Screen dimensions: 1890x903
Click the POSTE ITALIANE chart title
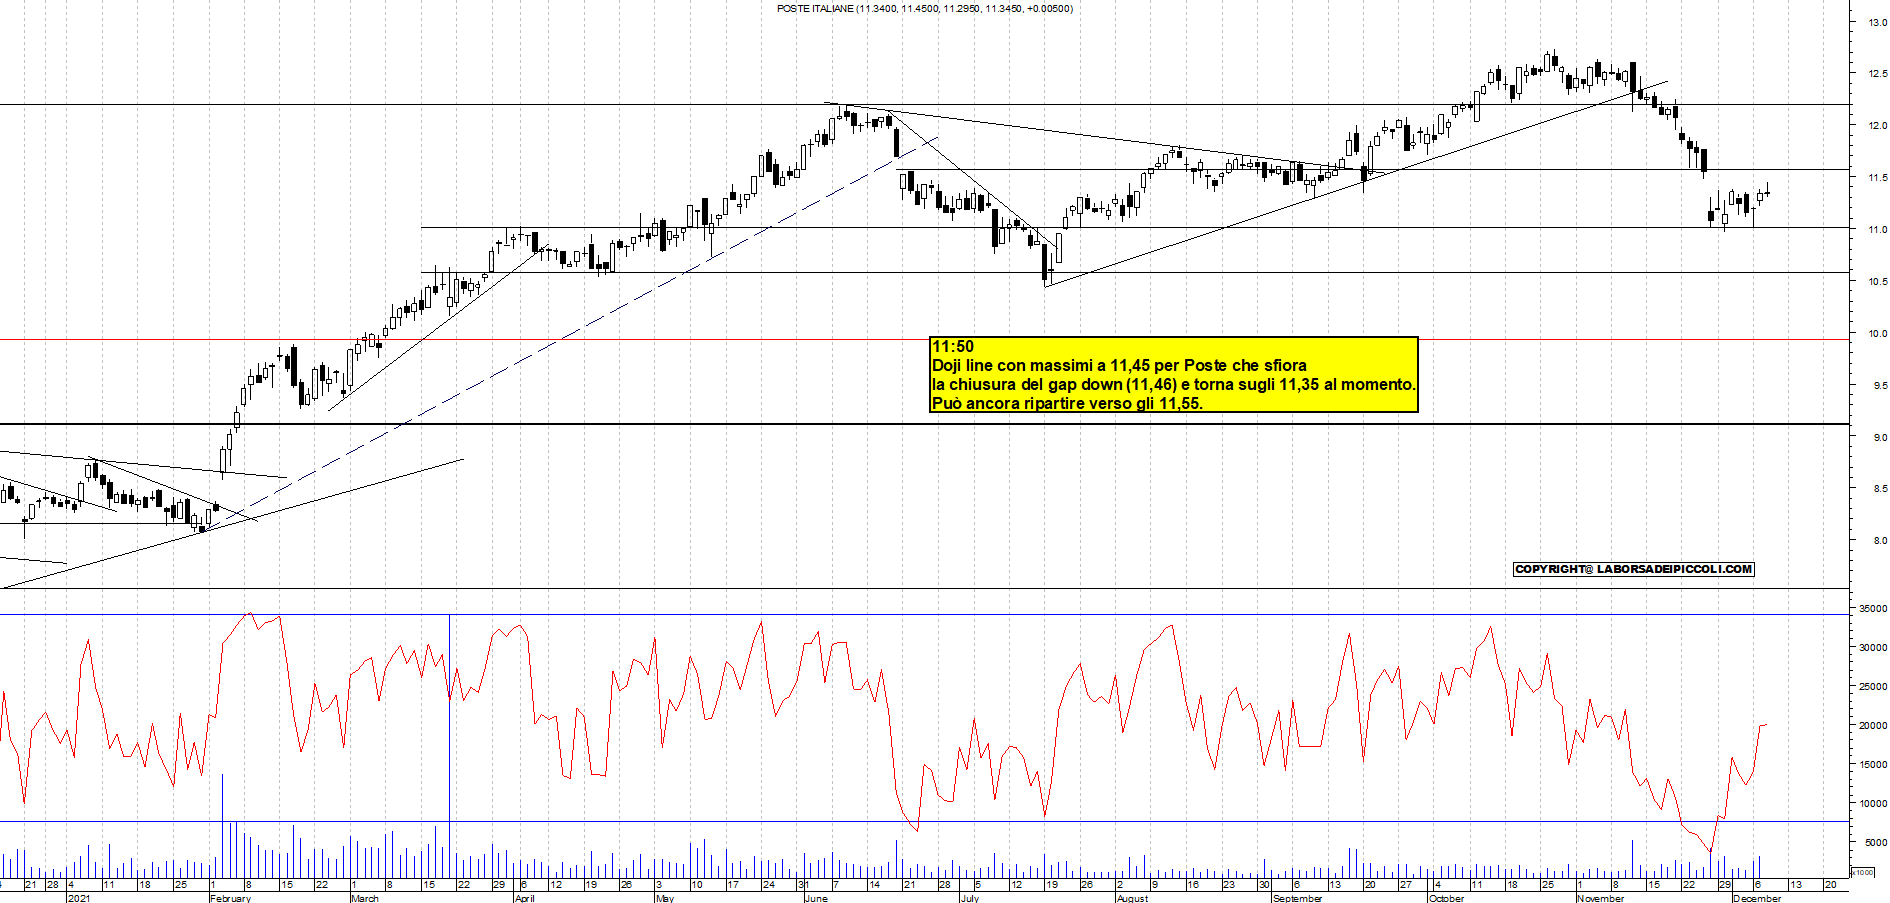pos(925,9)
